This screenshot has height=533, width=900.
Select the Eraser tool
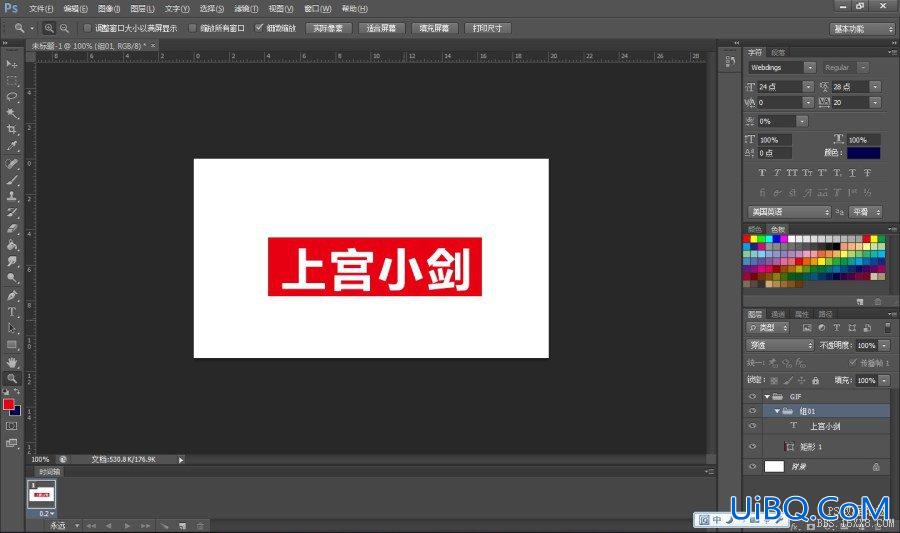pyautogui.click(x=11, y=228)
